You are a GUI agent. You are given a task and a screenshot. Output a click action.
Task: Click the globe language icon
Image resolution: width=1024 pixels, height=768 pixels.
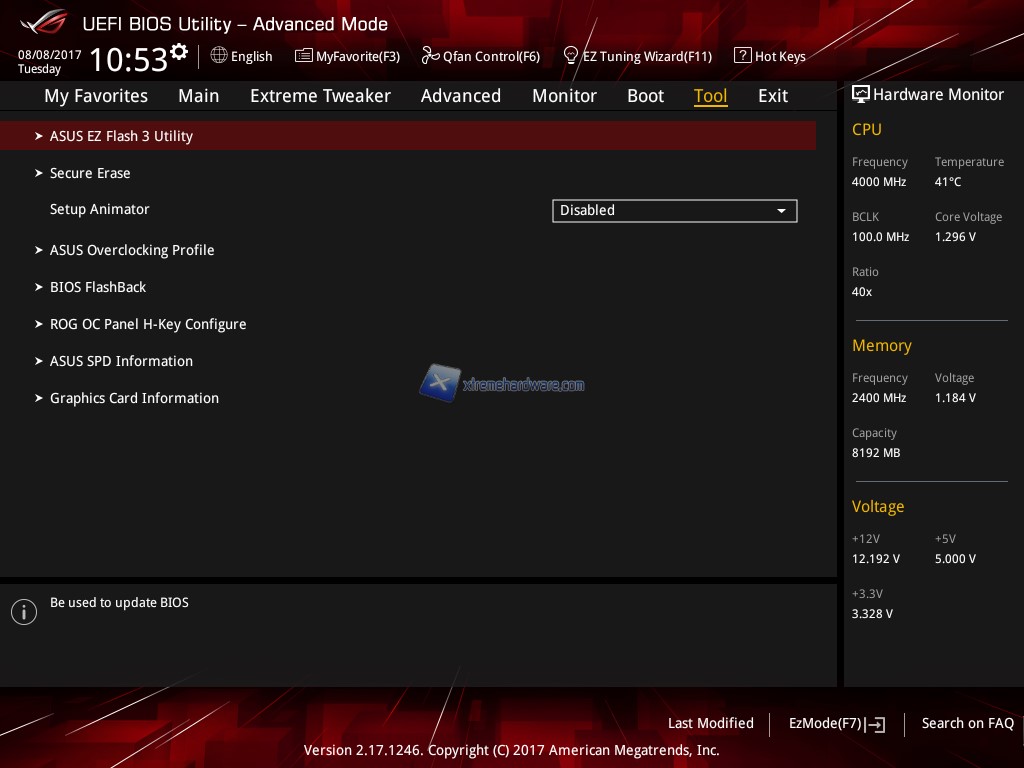coord(219,56)
